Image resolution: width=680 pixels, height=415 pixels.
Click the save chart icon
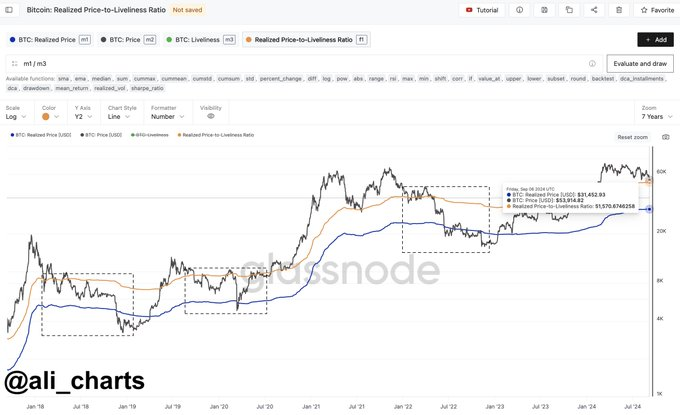[544, 10]
